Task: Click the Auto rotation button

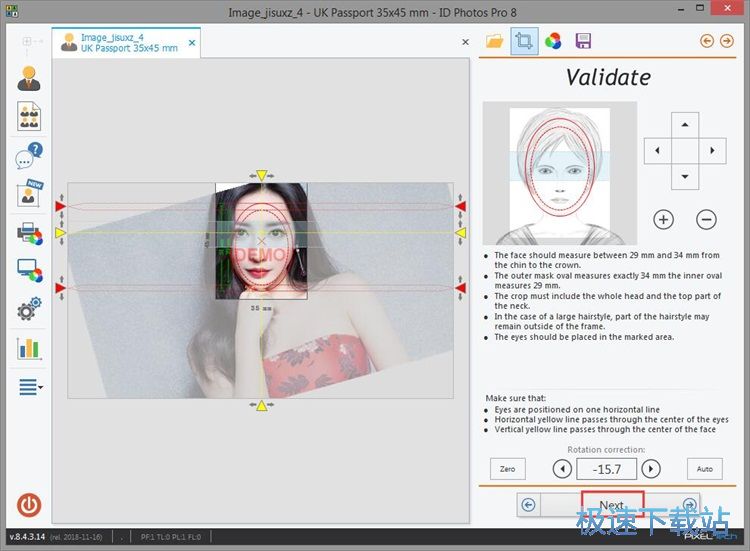Action: pos(704,468)
